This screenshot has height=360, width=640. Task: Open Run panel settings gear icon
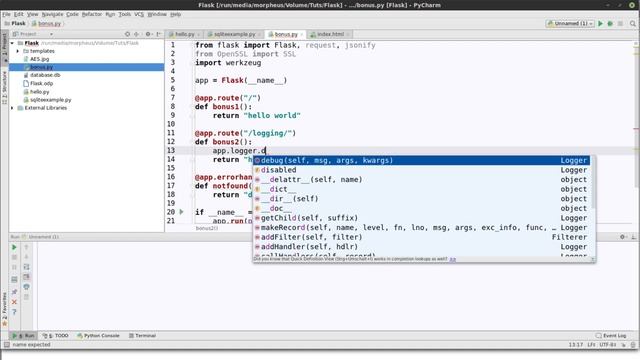point(623,237)
